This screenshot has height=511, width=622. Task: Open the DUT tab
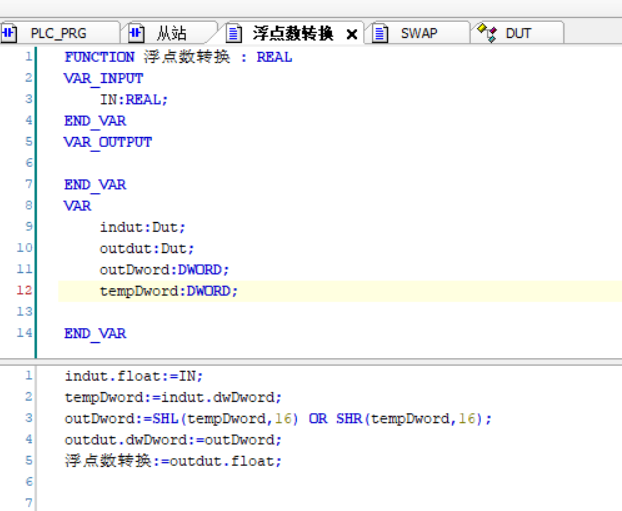pos(518,33)
